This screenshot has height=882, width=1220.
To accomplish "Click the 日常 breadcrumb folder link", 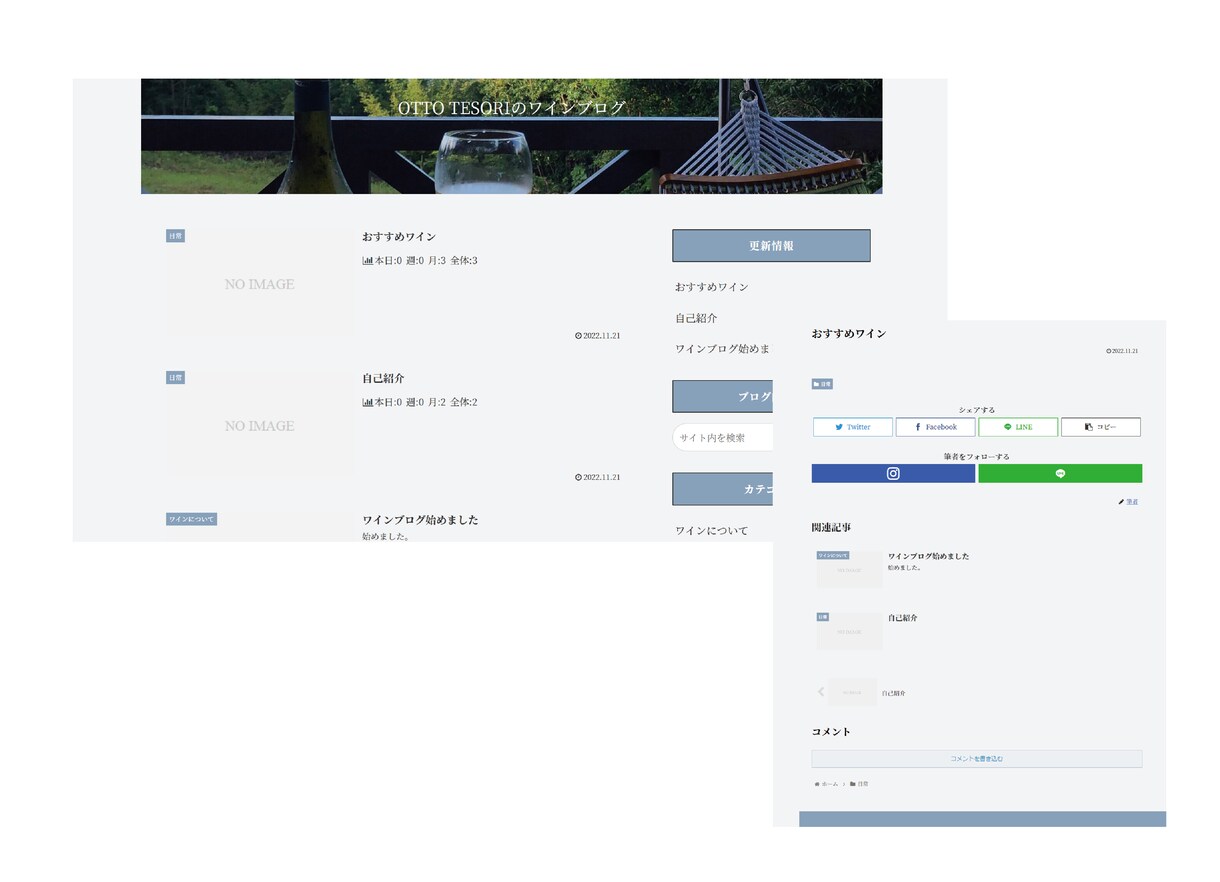I will click(x=859, y=784).
